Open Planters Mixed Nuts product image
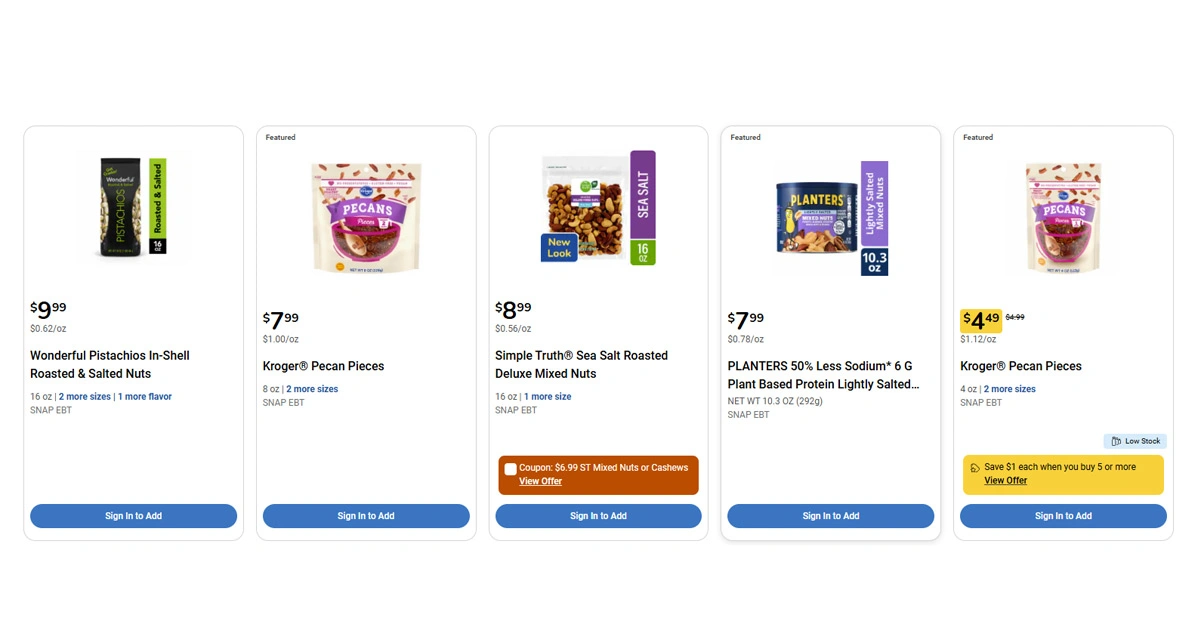1202x634 pixels. pyautogui.click(x=831, y=217)
